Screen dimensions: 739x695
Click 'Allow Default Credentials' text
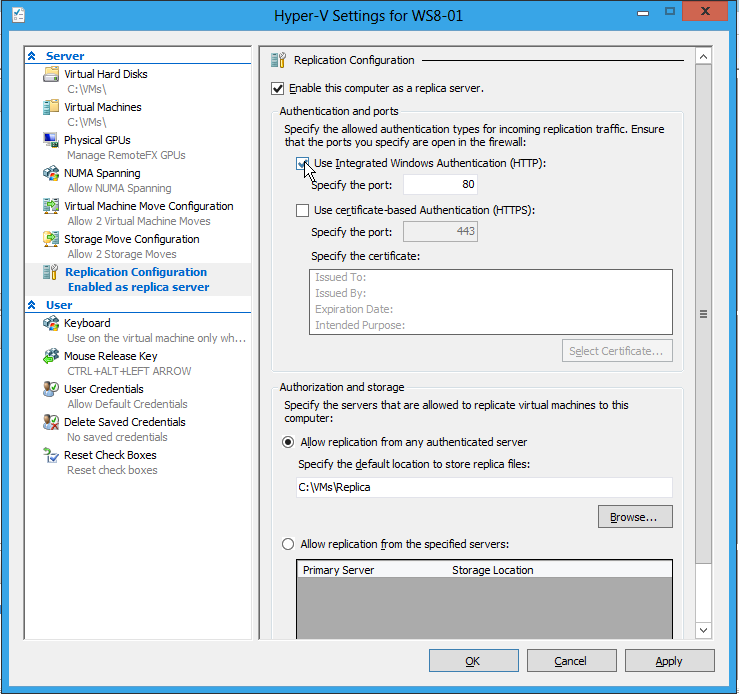pyautogui.click(x=127, y=404)
